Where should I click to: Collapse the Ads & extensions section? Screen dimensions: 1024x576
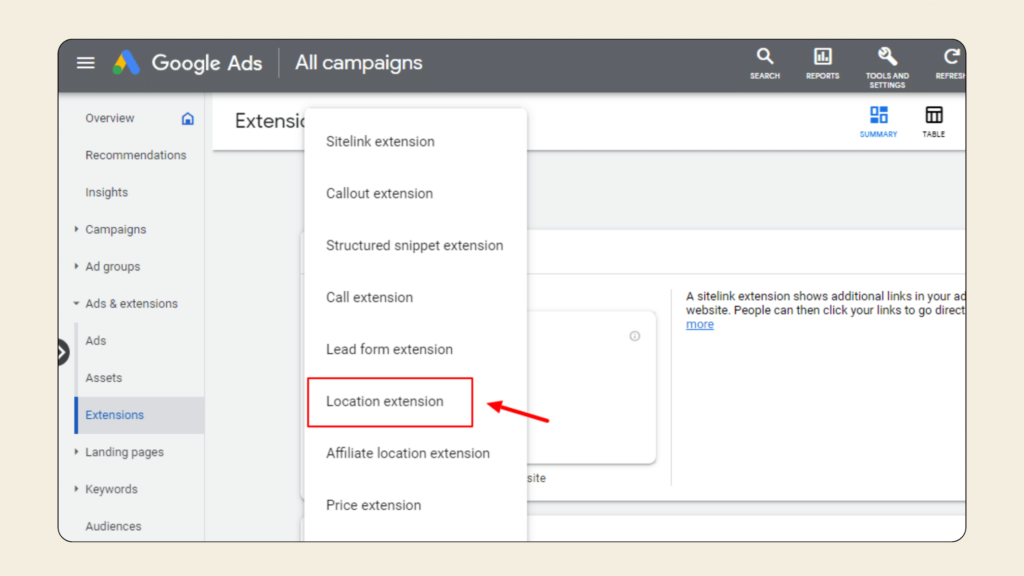coord(76,304)
